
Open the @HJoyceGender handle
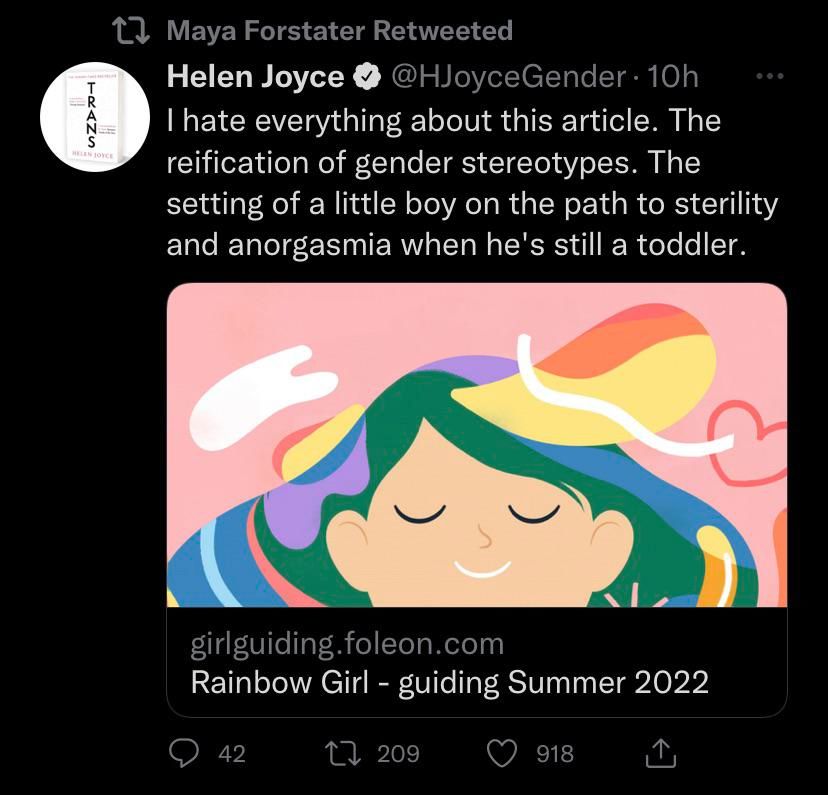click(508, 77)
